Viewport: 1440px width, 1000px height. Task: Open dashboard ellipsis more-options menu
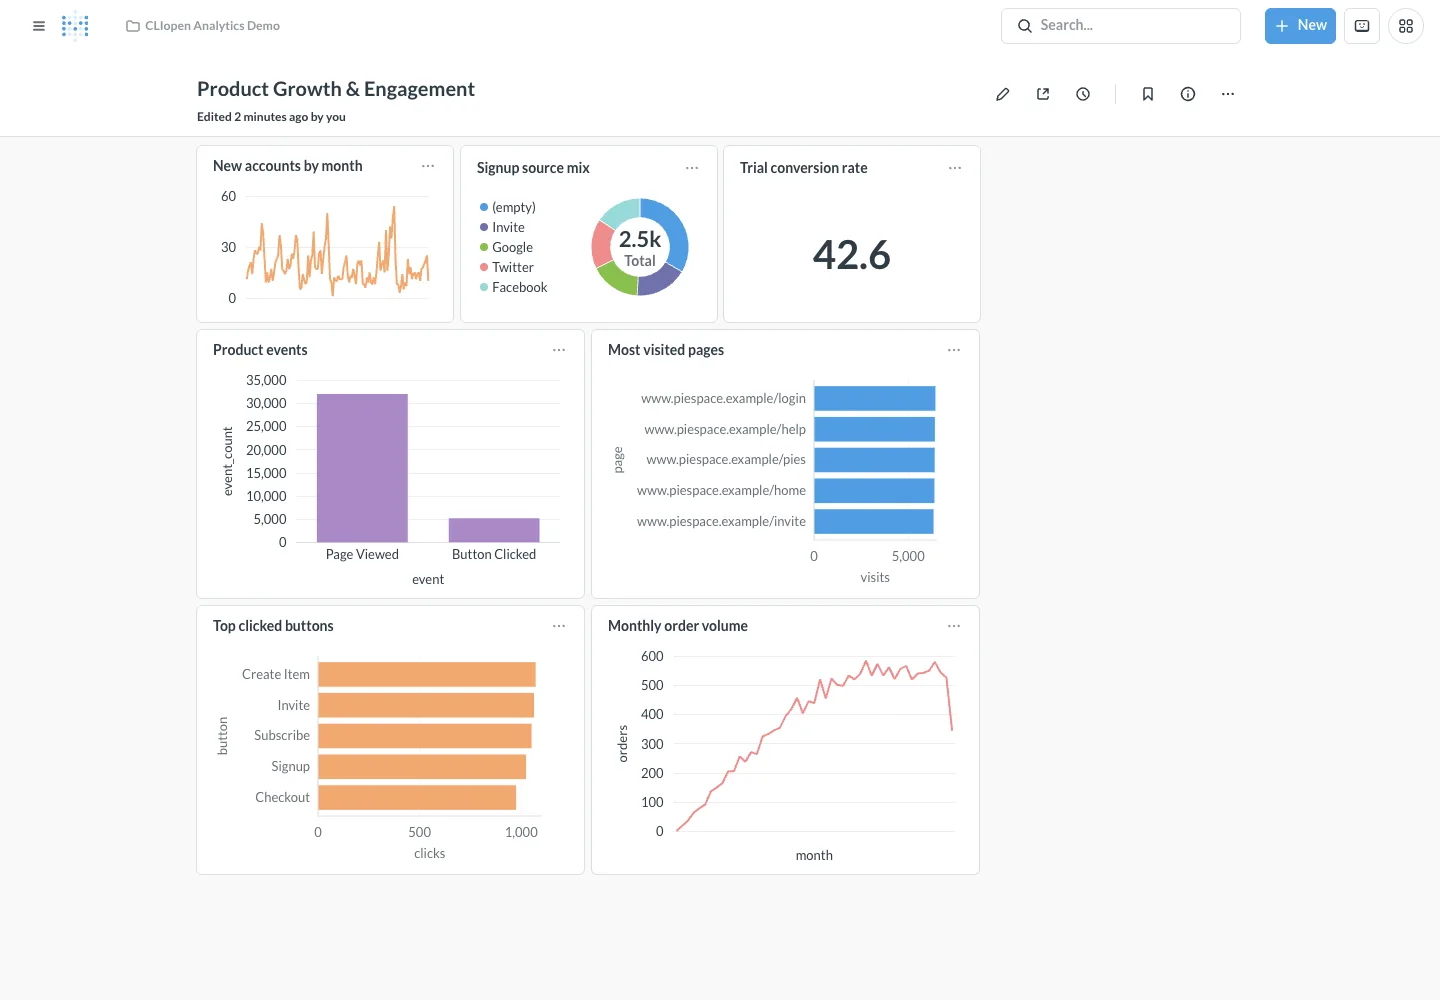1228,94
